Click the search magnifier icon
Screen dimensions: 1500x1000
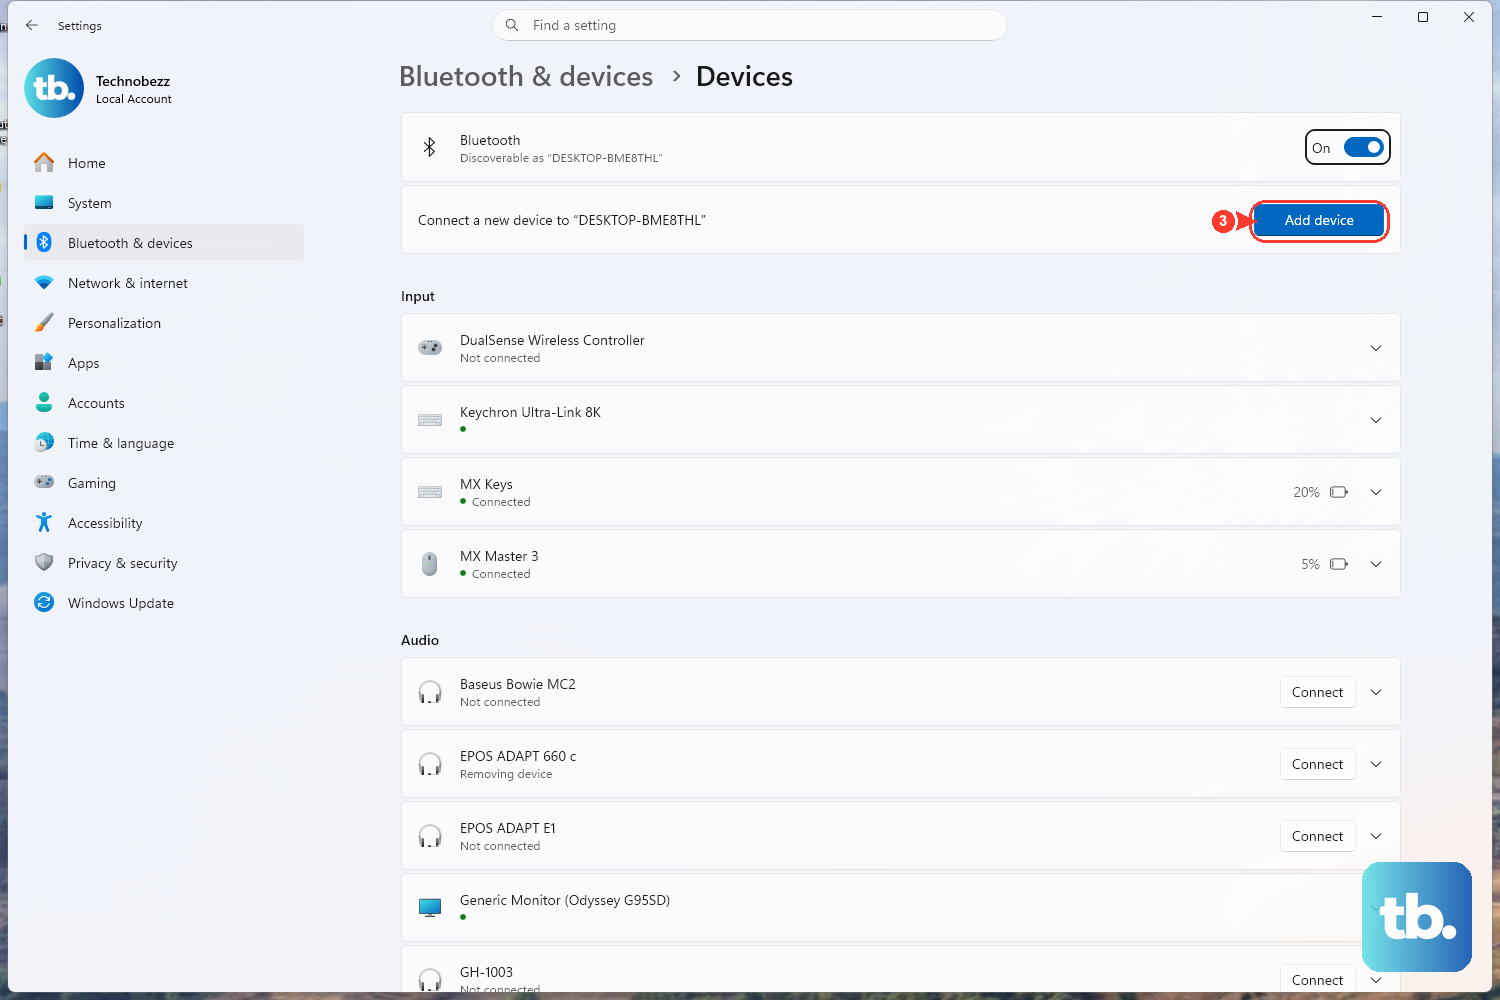pos(512,25)
